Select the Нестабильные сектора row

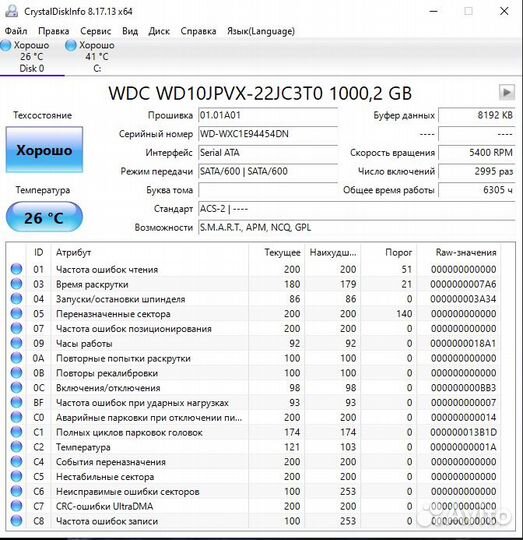coord(253,476)
